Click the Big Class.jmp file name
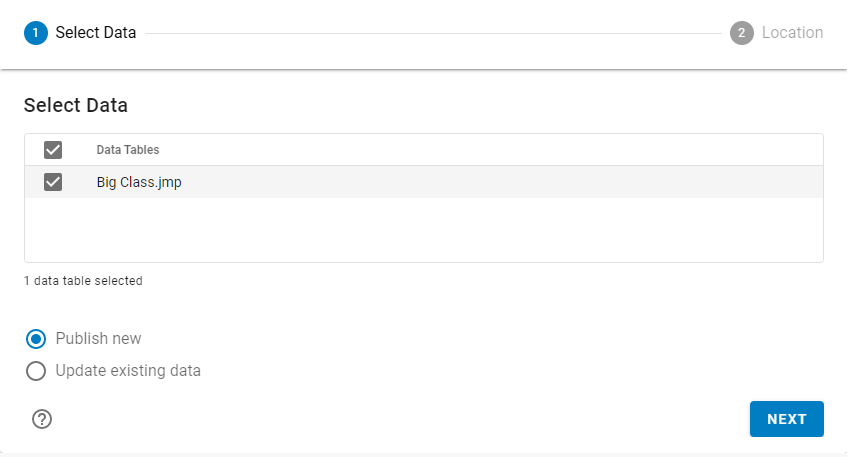 coord(139,183)
